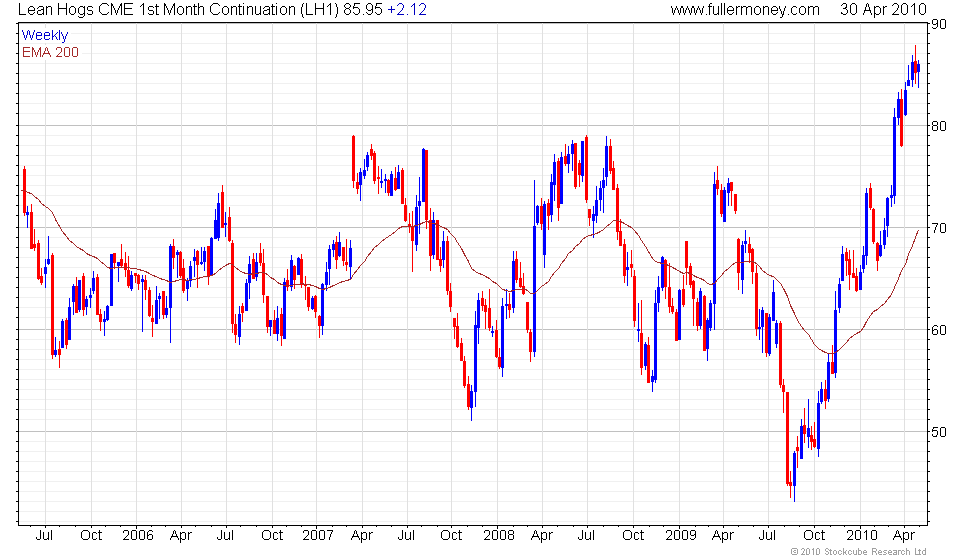Click the 'Oct' label just before 2008
This screenshot has width=980, height=560.
click(451, 536)
